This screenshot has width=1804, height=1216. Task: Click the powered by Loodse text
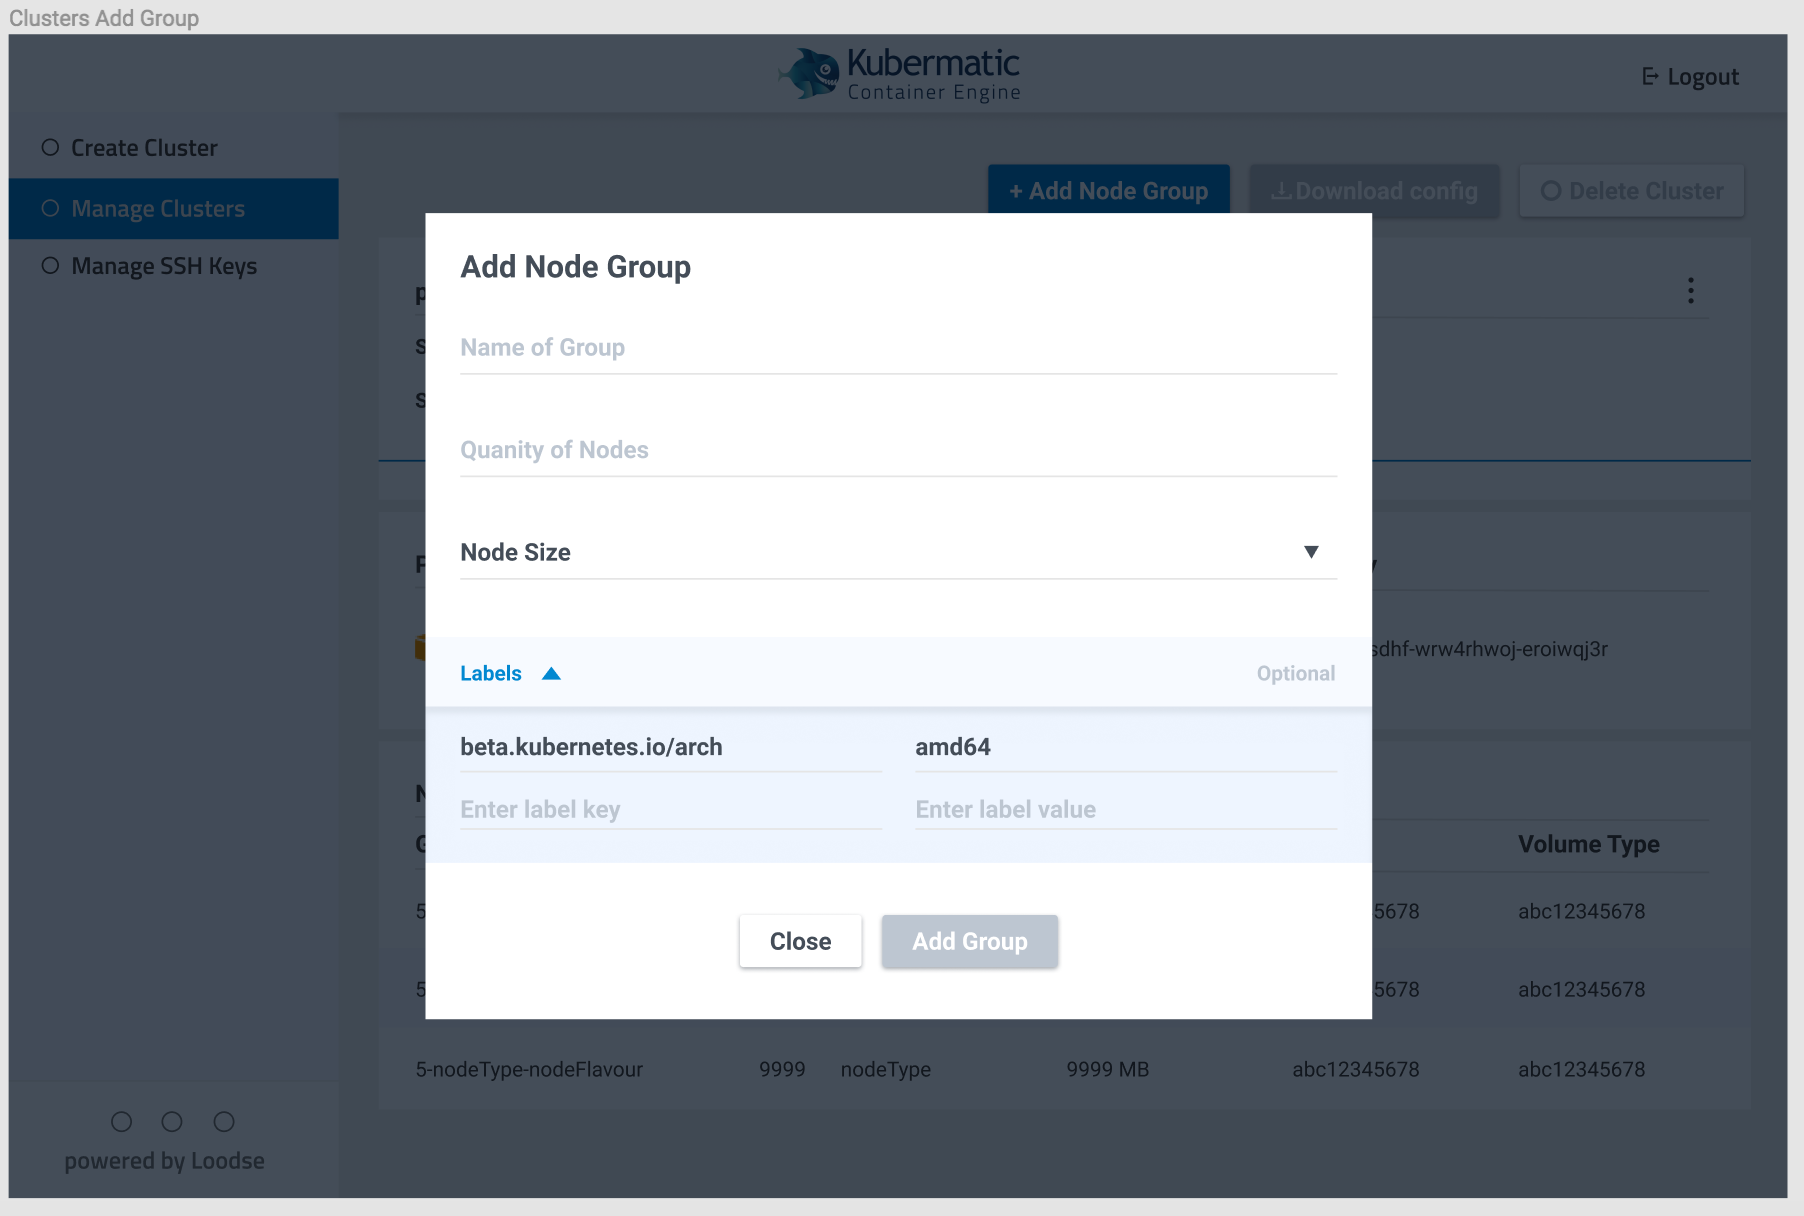point(165,1161)
